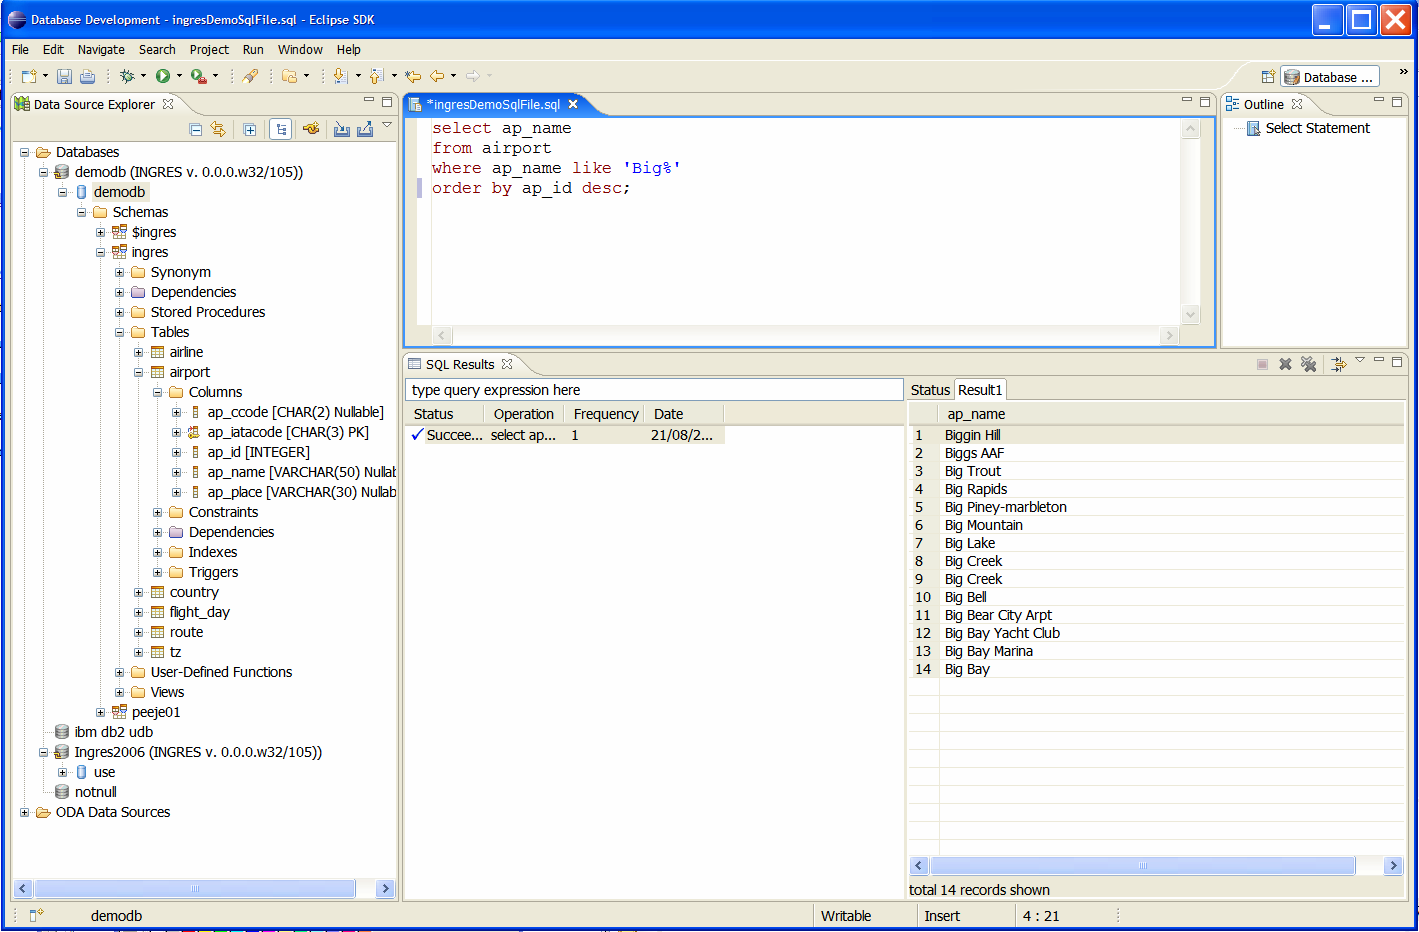The width and height of the screenshot is (1419, 932).
Task: Click the query expression input field
Action: pyautogui.click(x=654, y=389)
